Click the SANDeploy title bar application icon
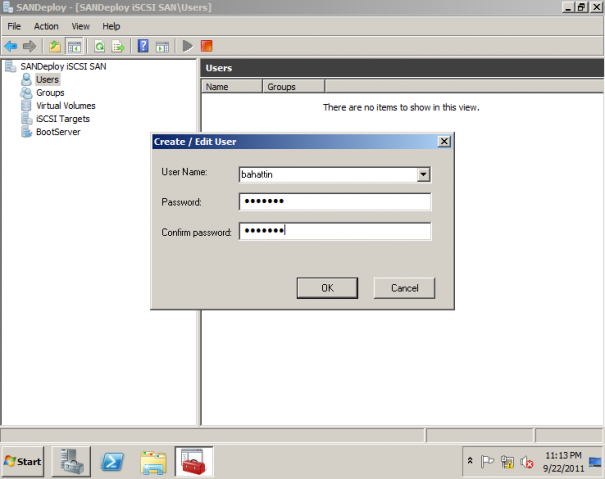 [x=8, y=7]
